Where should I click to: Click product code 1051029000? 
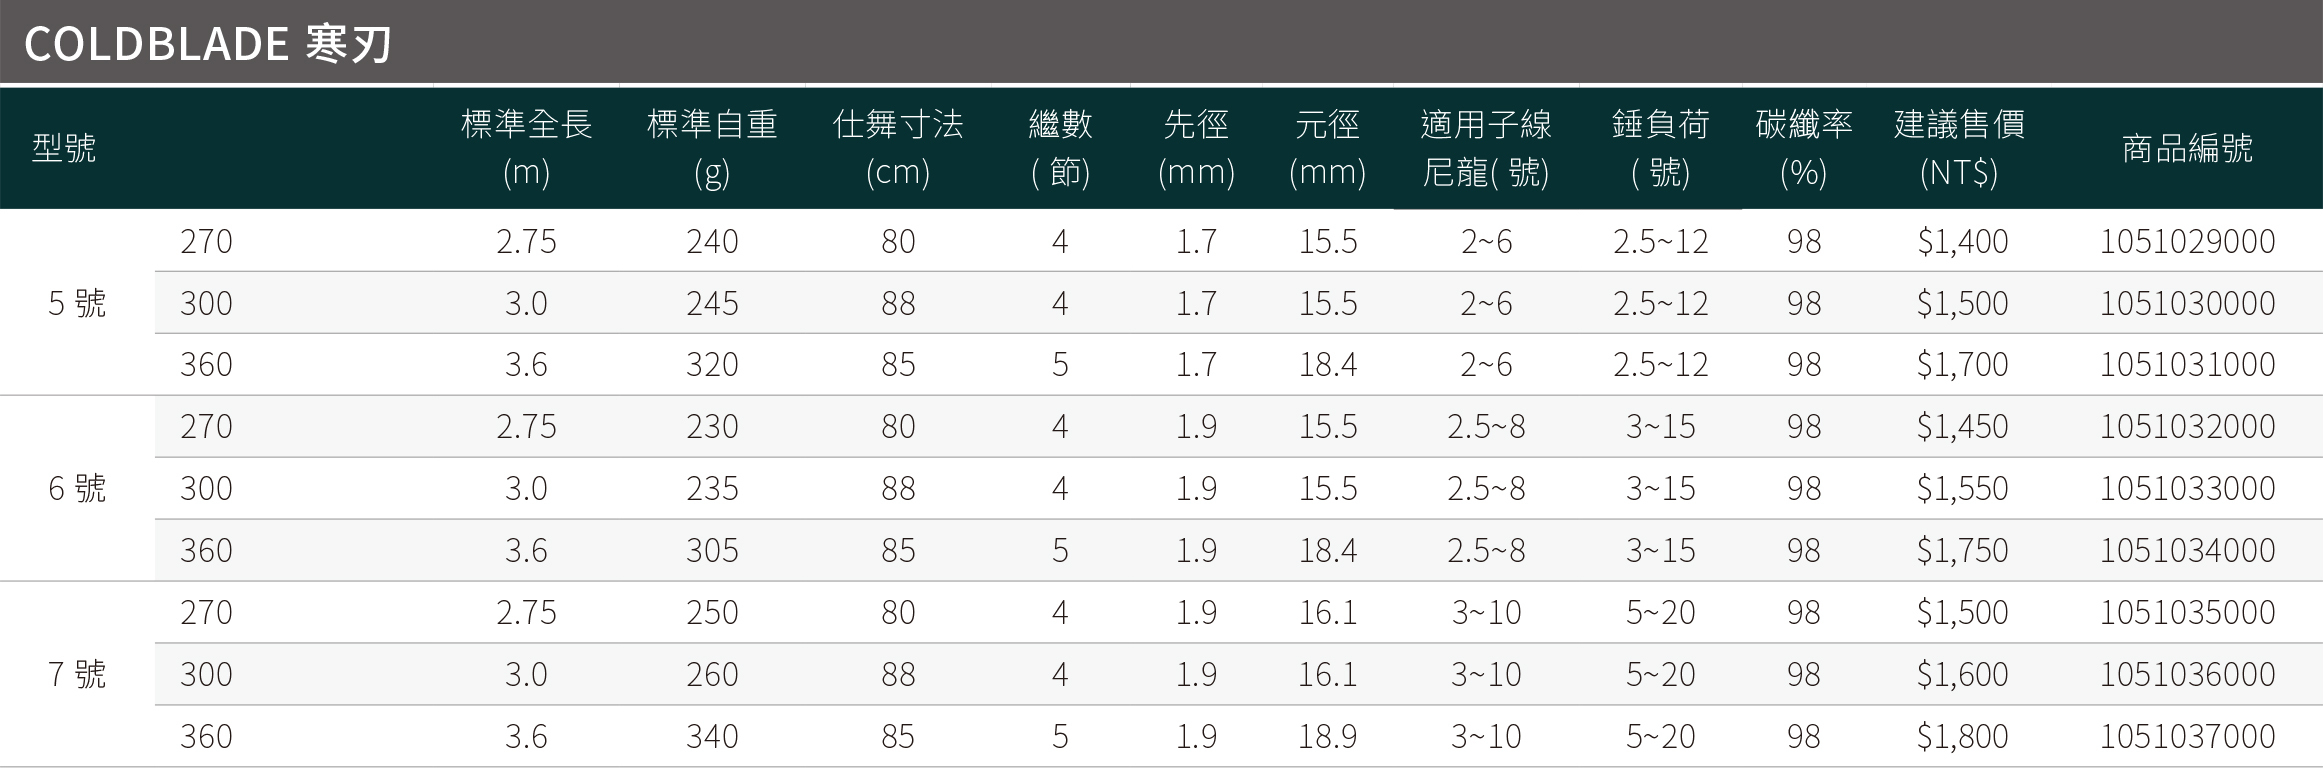pos(2187,241)
